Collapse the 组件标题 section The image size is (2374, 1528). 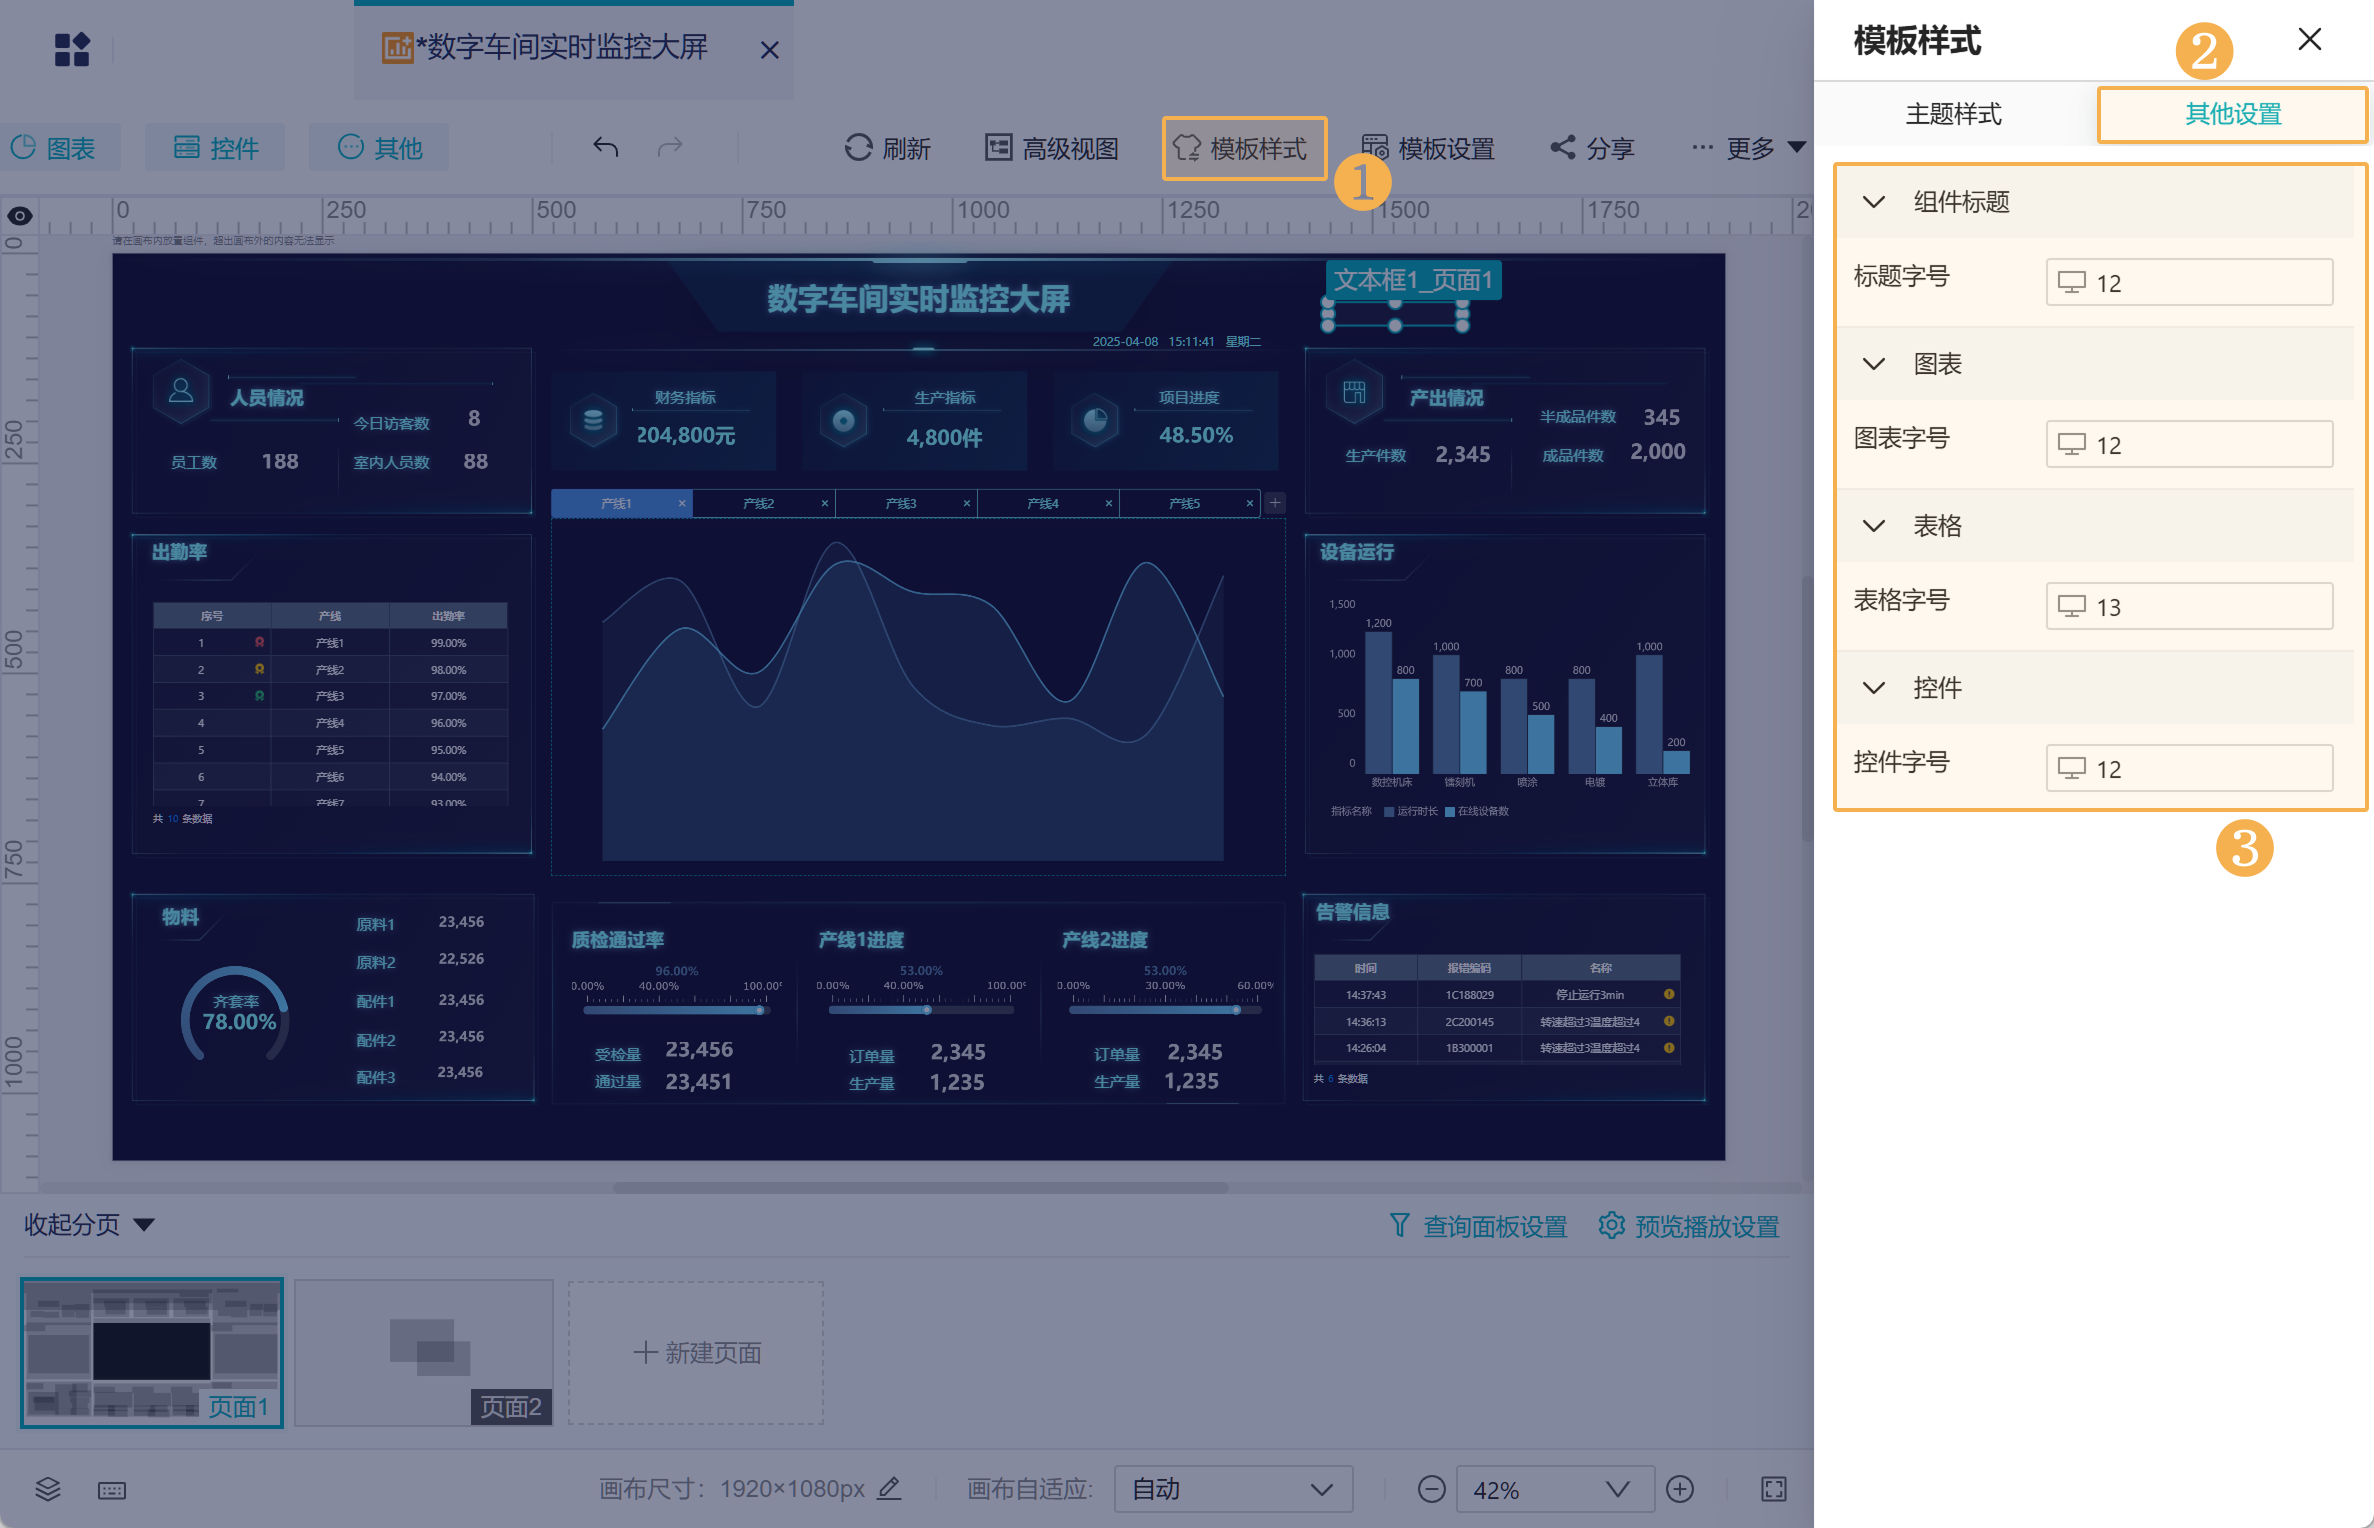click(x=1874, y=202)
